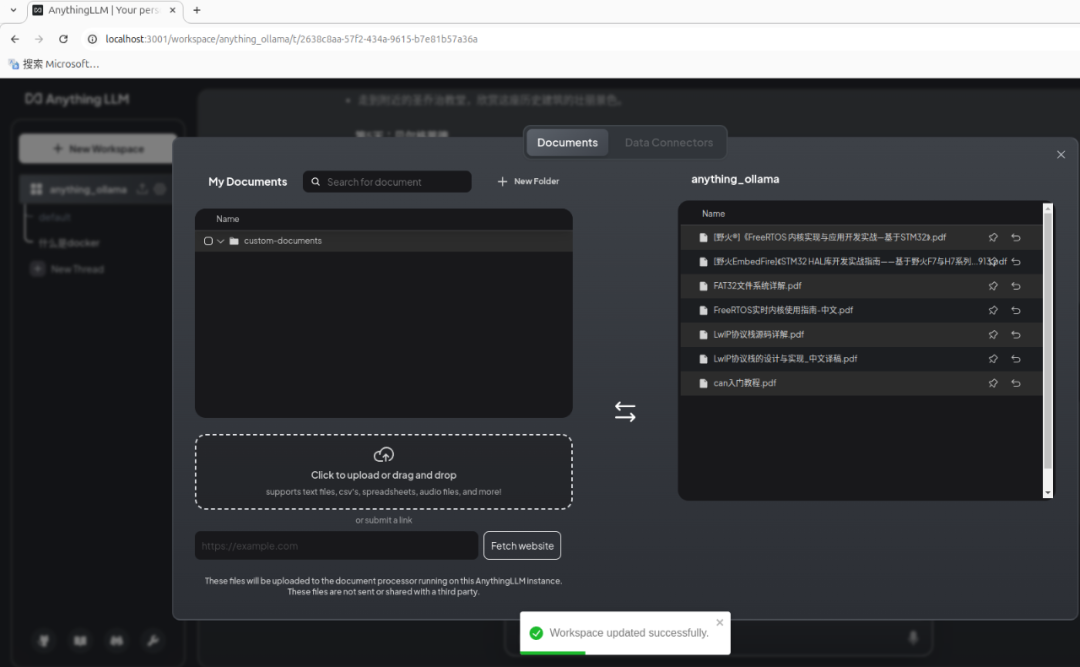Pin the LwIP协议栈的设计与实现_中文译稿.pdf document
The width and height of the screenshot is (1080, 667).
click(x=993, y=359)
